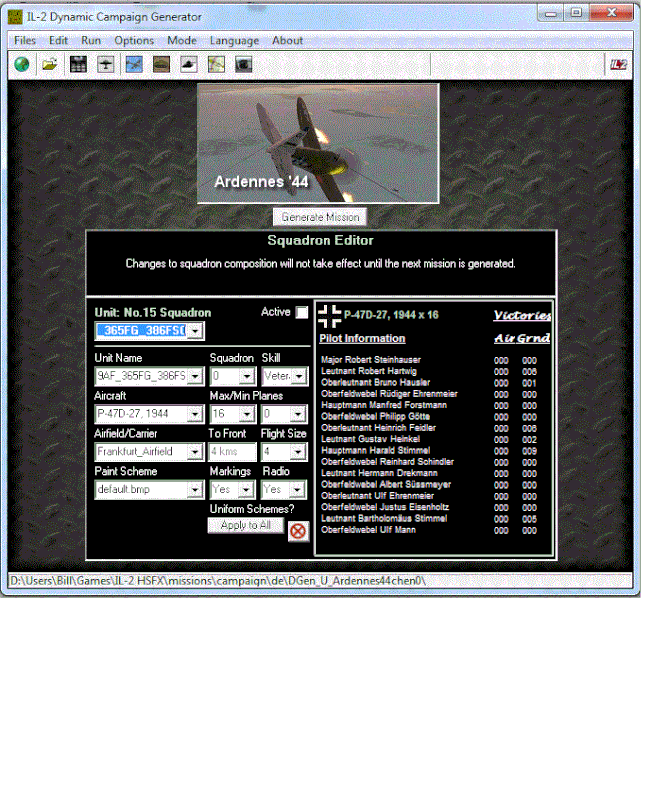Screen dimensions: 651x800
Task: Open the Run menu
Action: (x=91, y=40)
